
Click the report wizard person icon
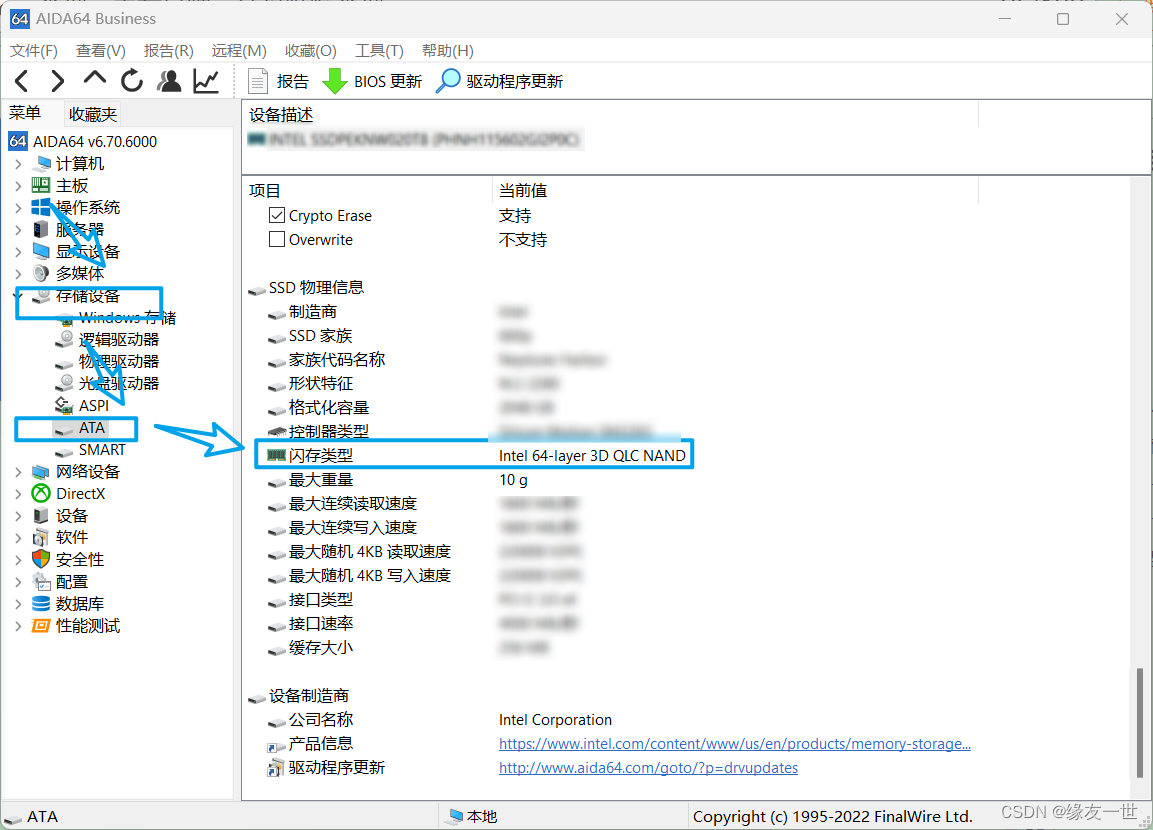point(168,81)
